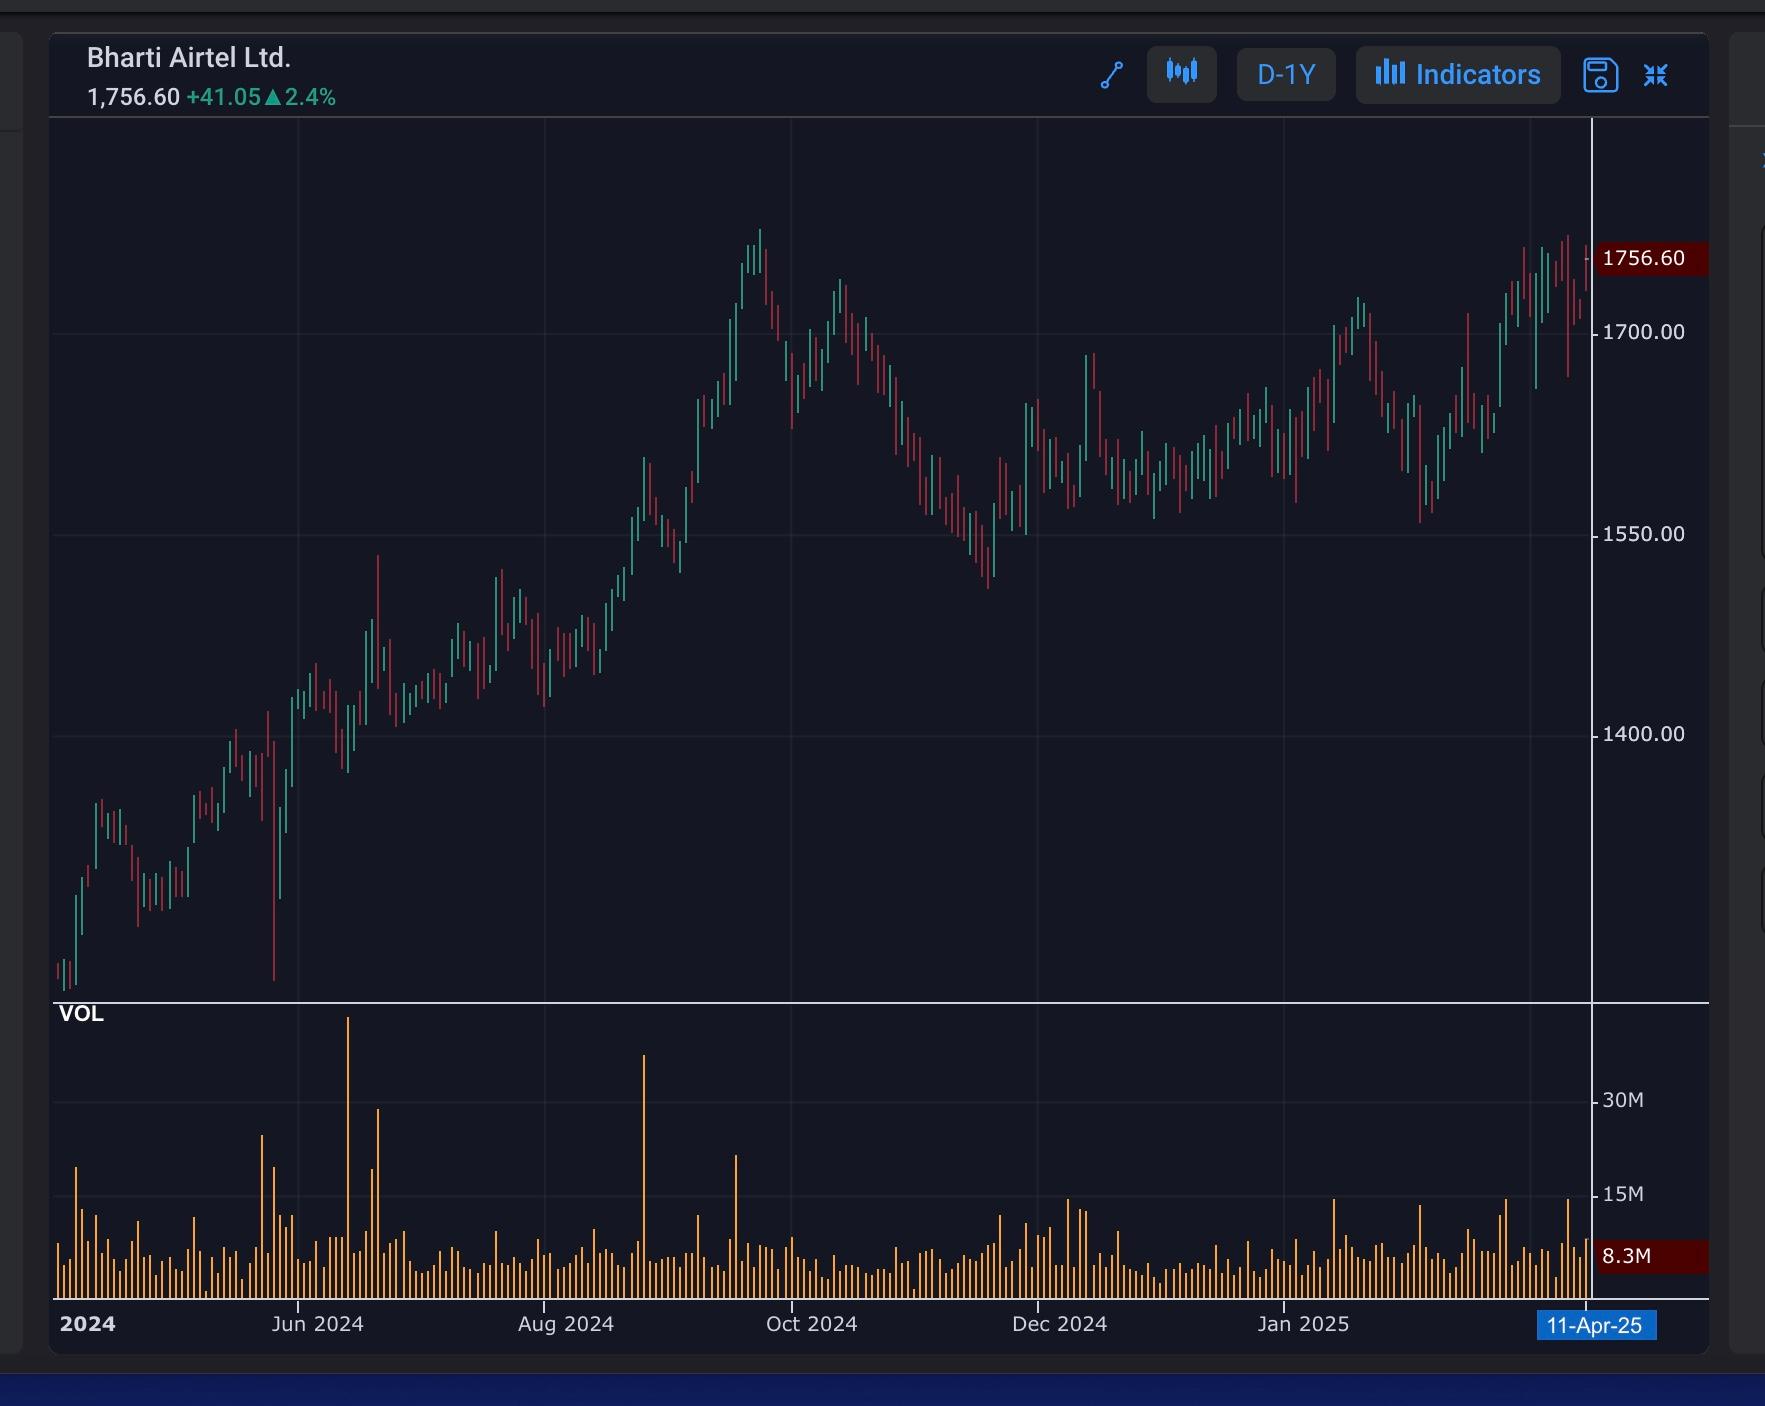This screenshot has width=1765, height=1406.
Task: Select the red 8.3M volume tag
Action: point(1651,1256)
